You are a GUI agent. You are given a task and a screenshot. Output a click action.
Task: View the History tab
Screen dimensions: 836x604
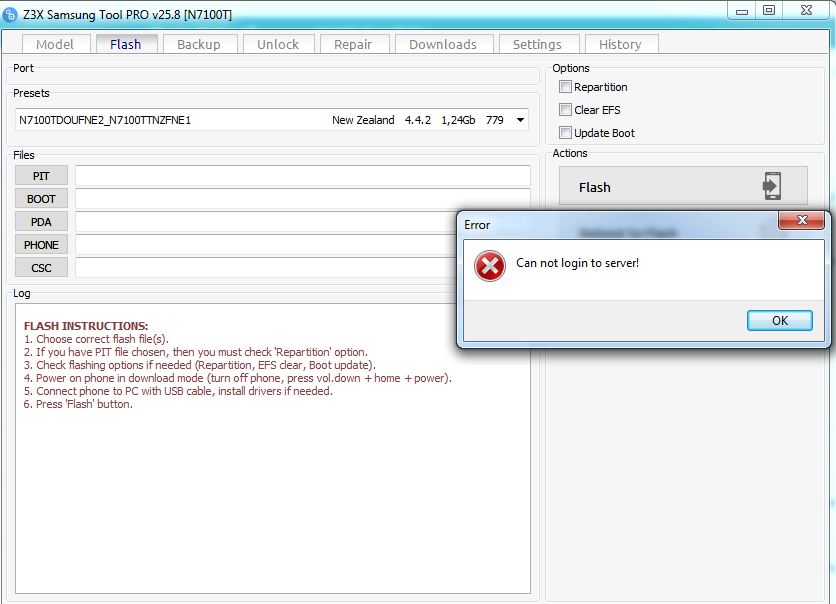pyautogui.click(x=621, y=44)
